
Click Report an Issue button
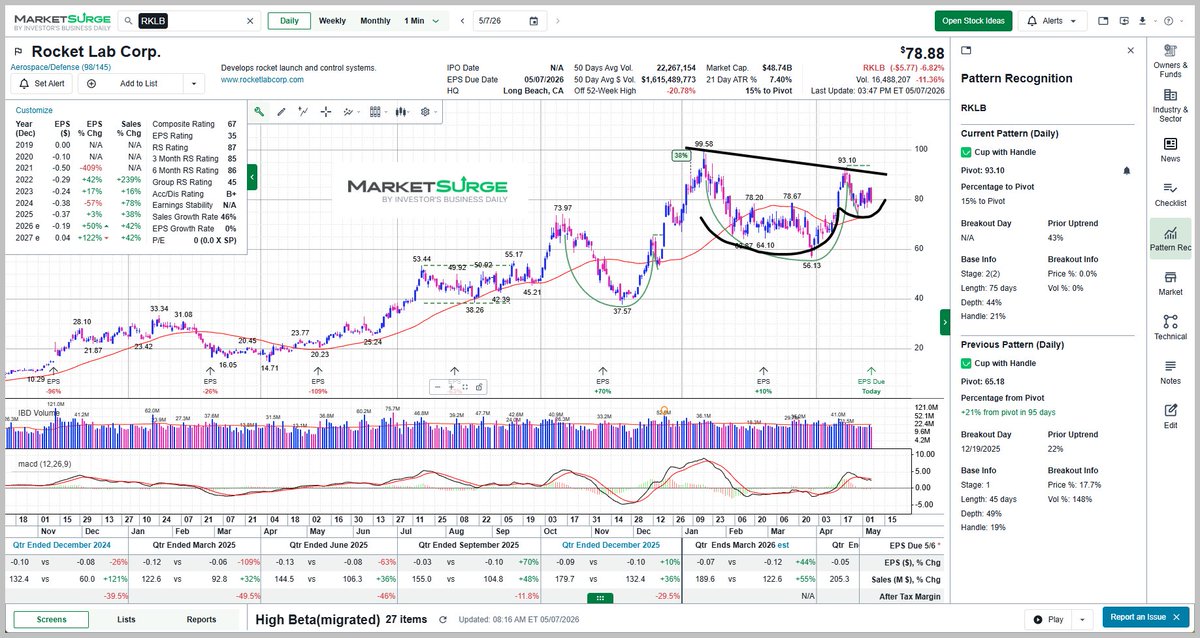(x=1147, y=619)
